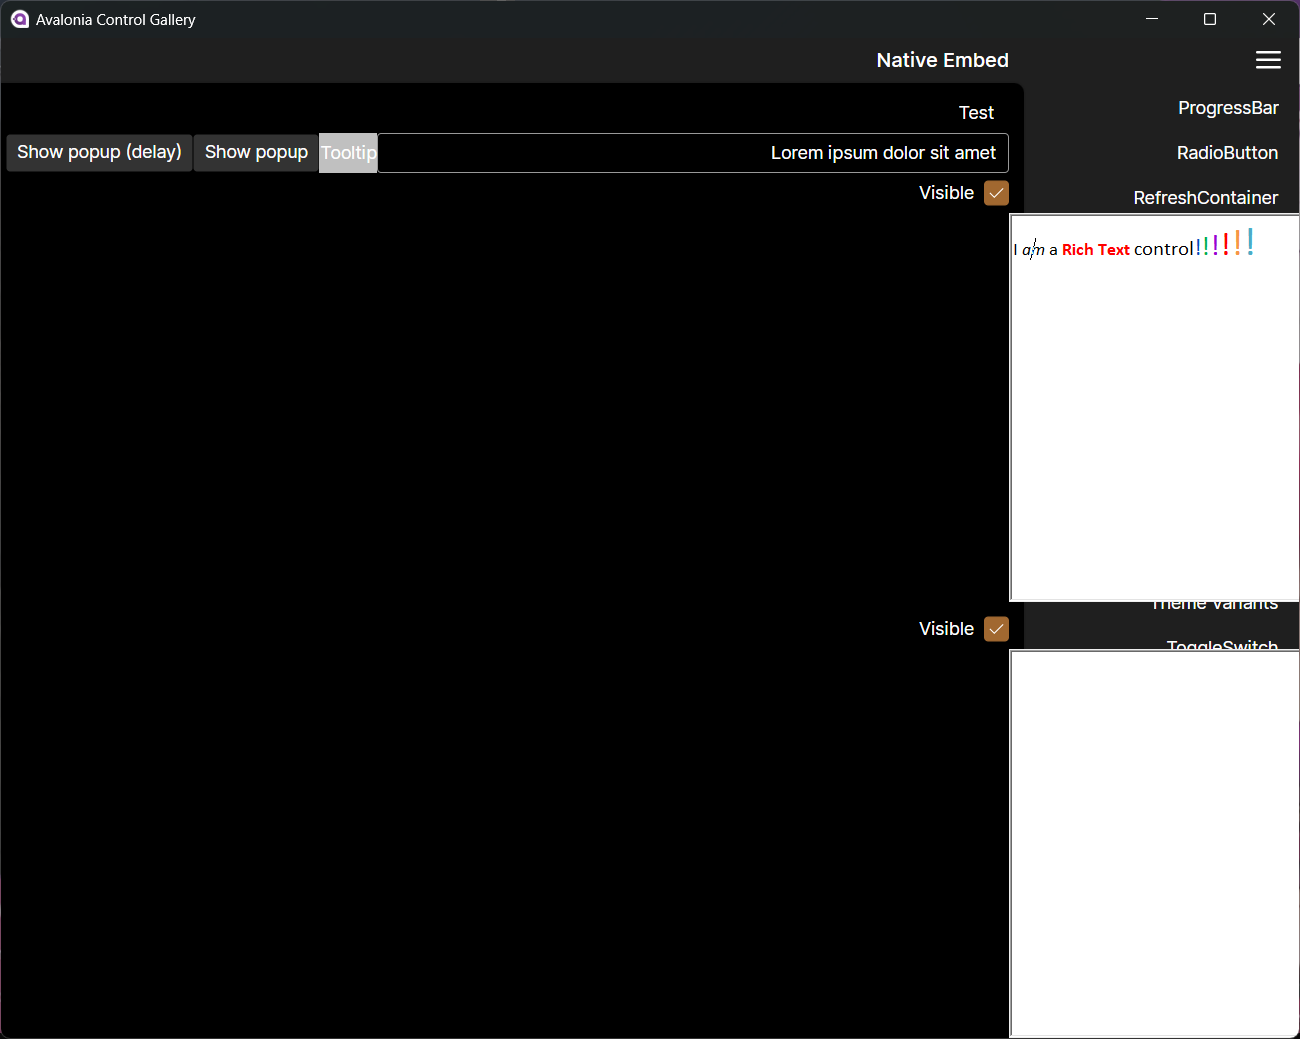Viewport: 1300px width, 1039px height.
Task: Select ToggleSwitch from the sidebar list
Action: pyautogui.click(x=1222, y=645)
